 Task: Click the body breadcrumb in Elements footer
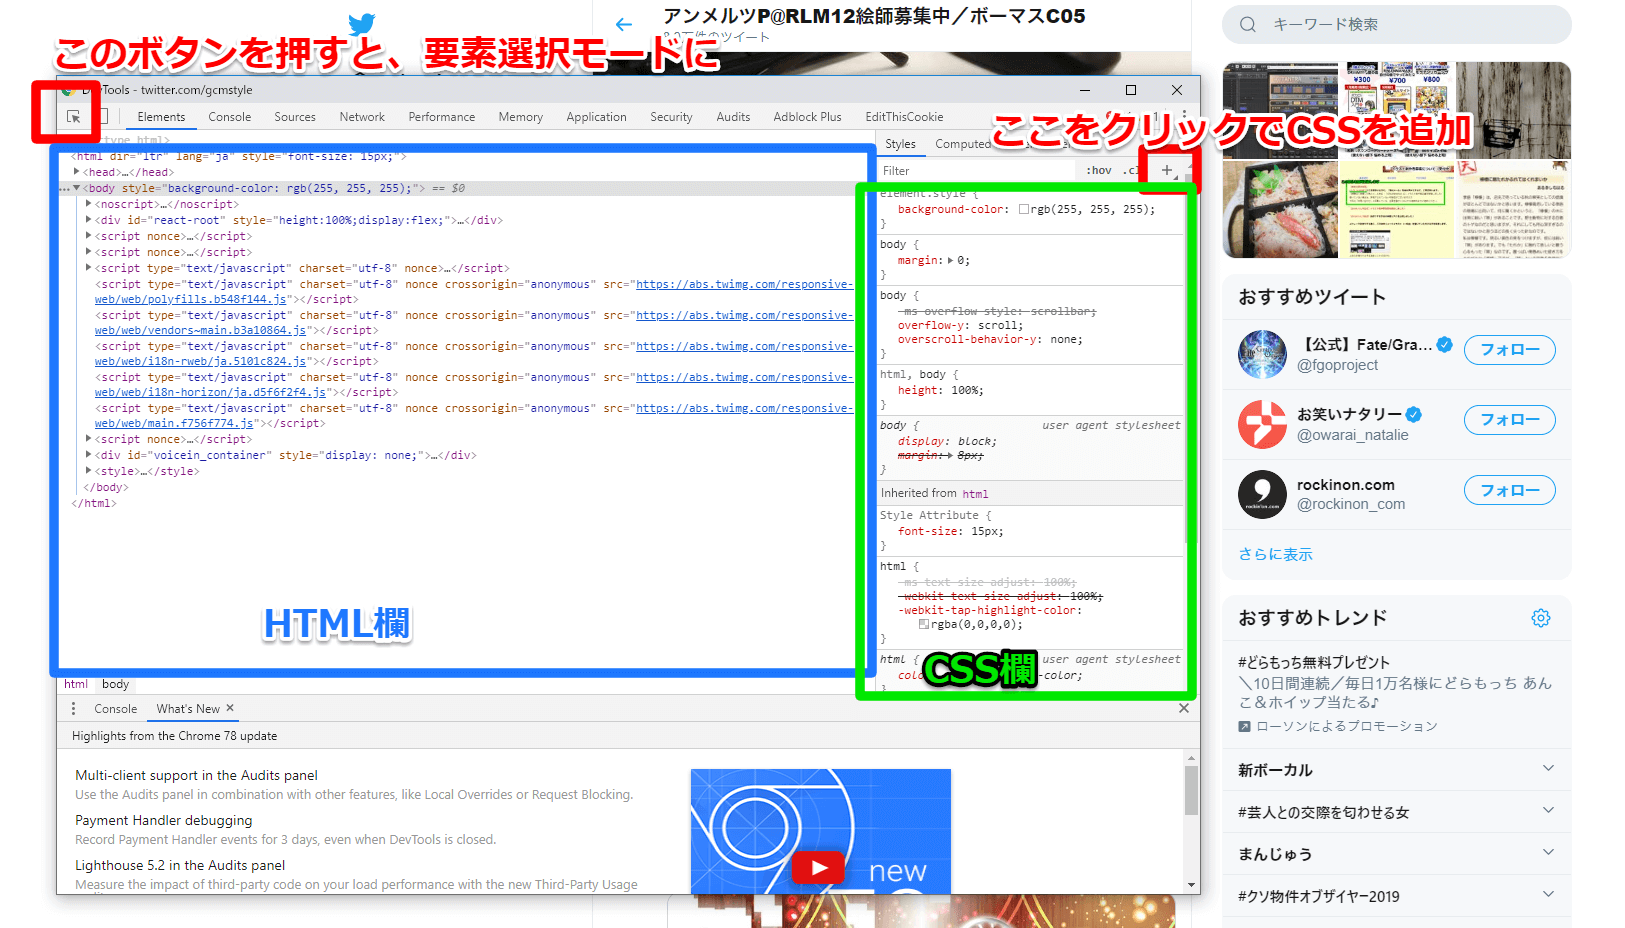(x=116, y=684)
